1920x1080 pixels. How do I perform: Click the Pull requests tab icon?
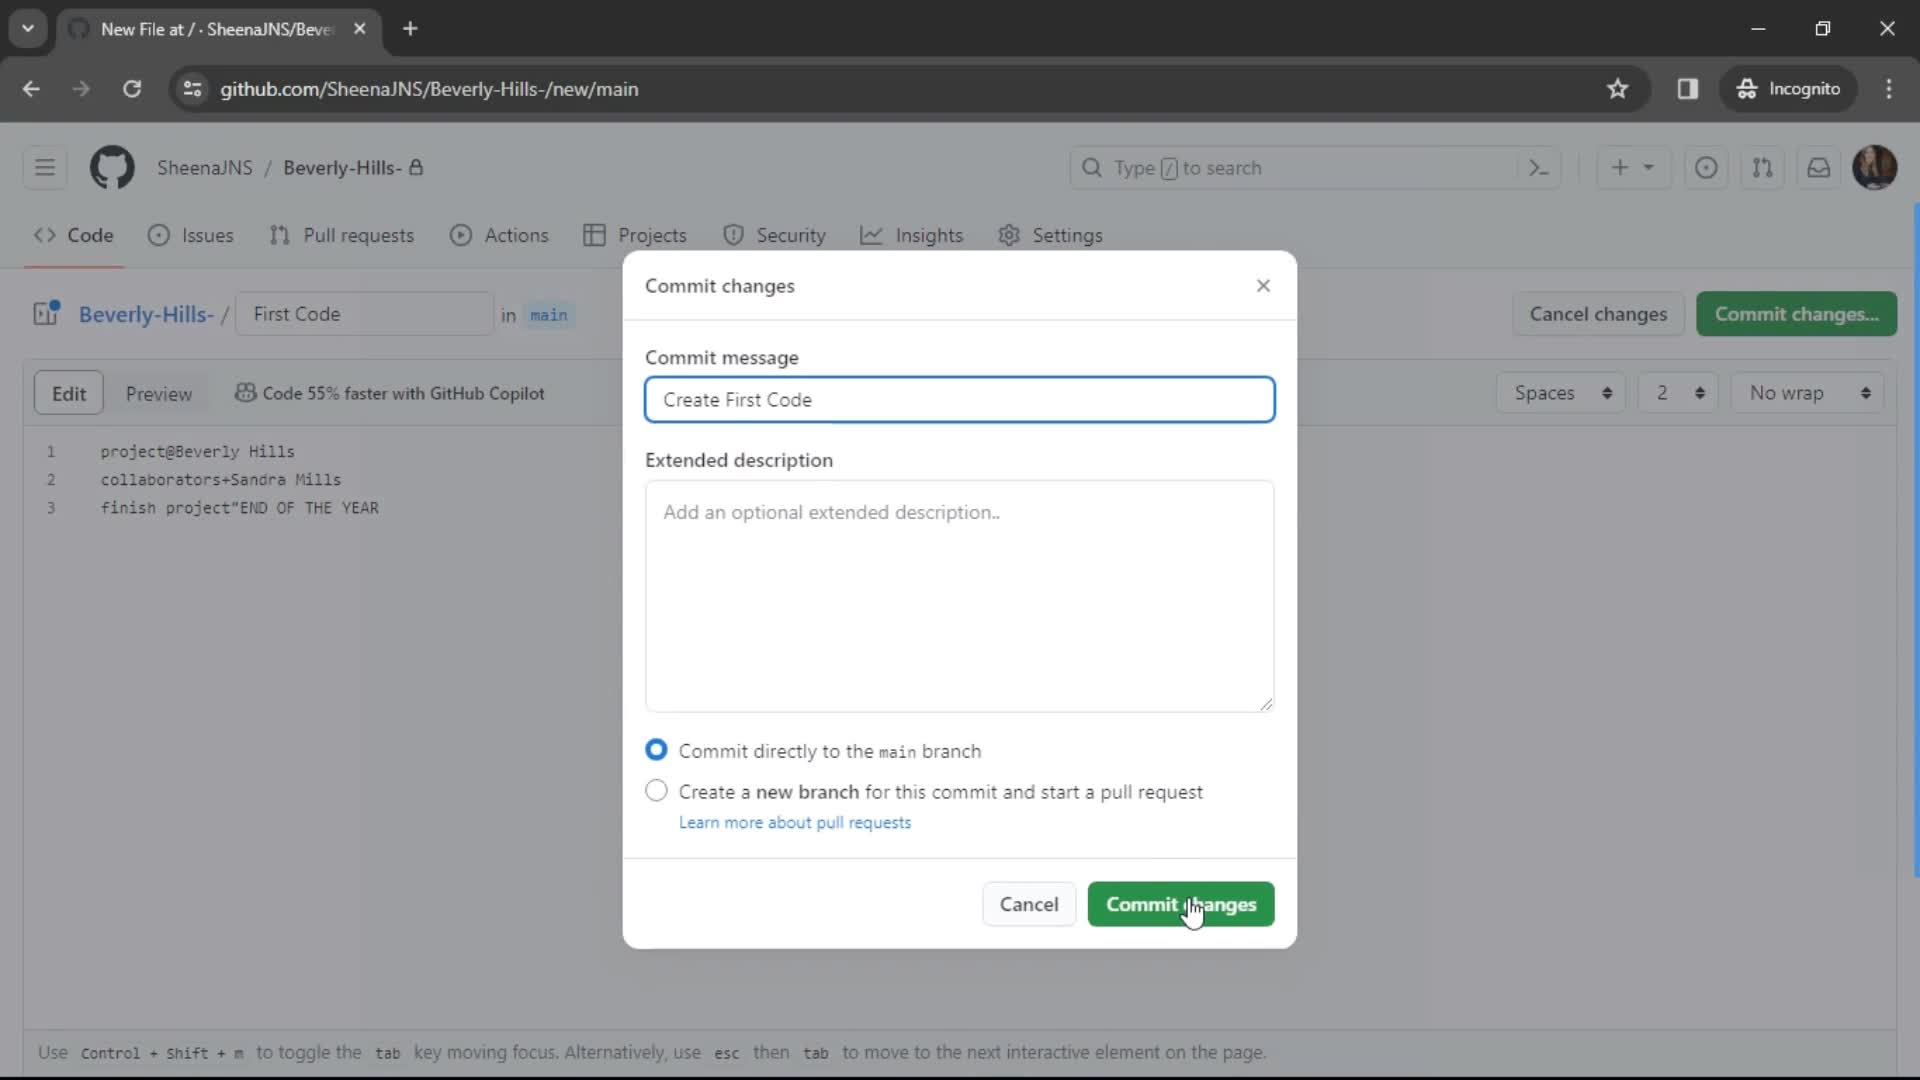[276, 235]
